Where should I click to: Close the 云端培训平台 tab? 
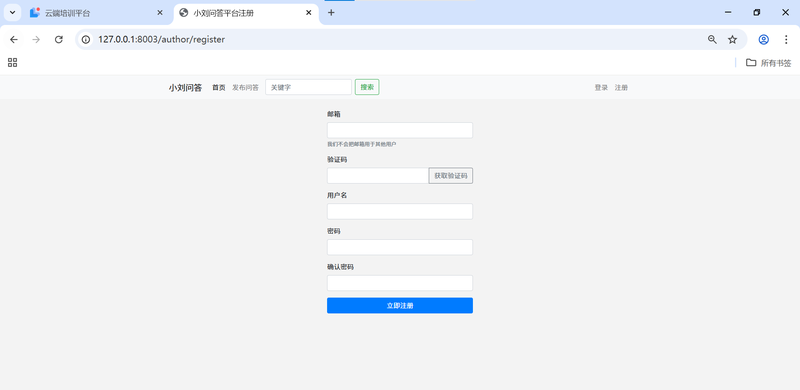click(x=160, y=13)
